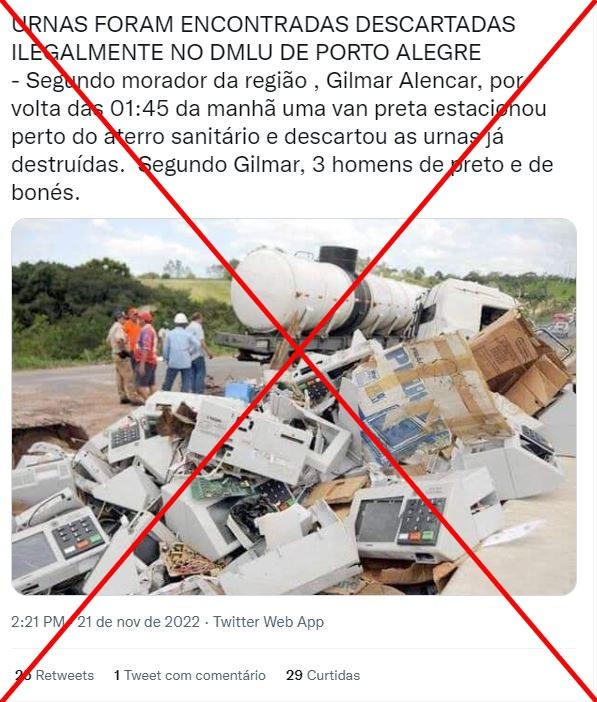The width and height of the screenshot is (597, 702).
Task: Click the overturned white truck cab
Action: (466, 304)
